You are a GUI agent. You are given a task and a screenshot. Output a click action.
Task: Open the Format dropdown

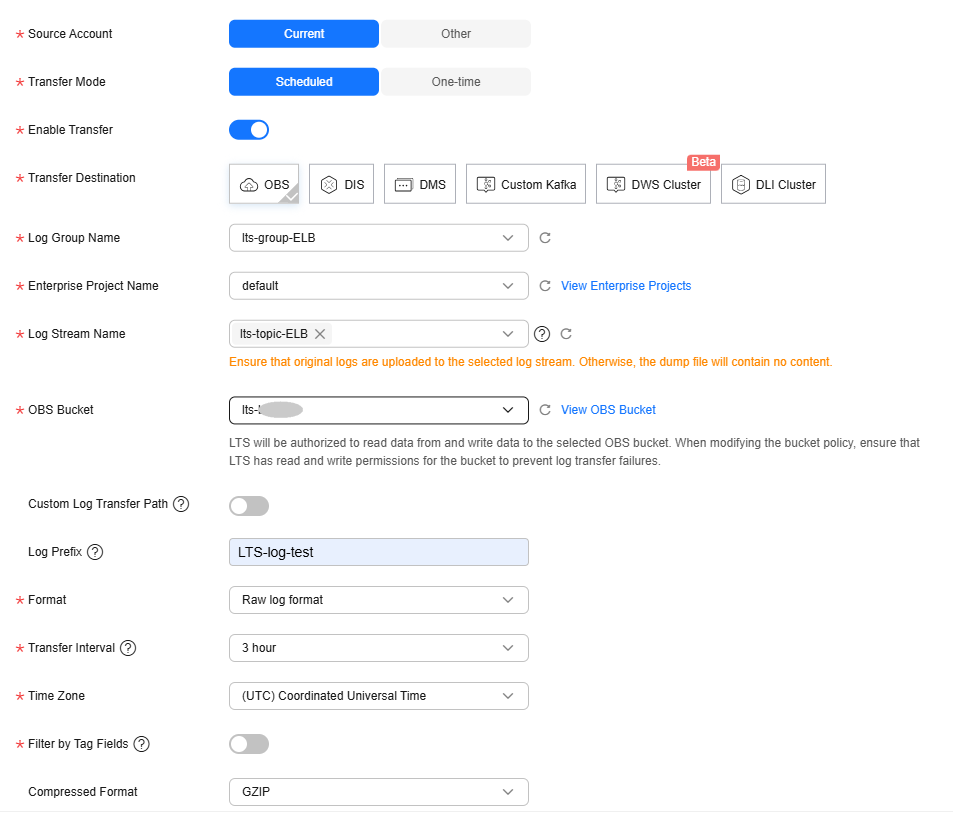pyautogui.click(x=379, y=600)
